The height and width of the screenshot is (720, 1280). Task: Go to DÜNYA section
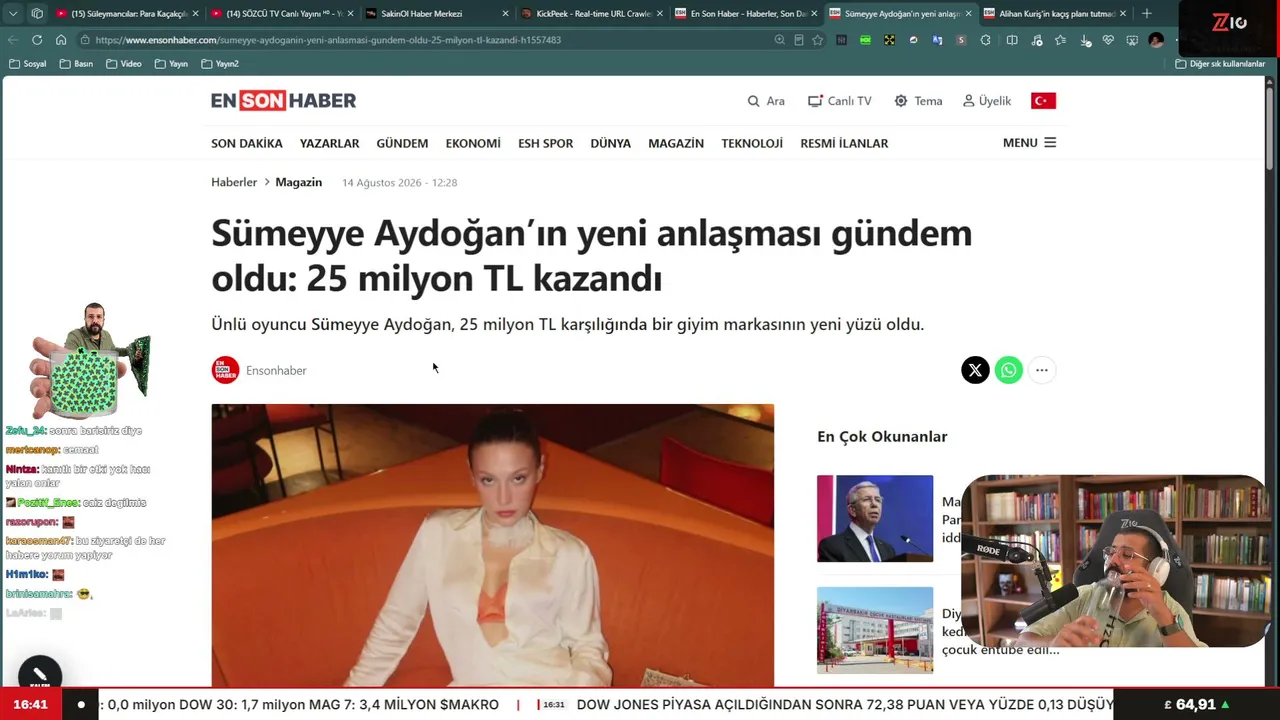(610, 143)
